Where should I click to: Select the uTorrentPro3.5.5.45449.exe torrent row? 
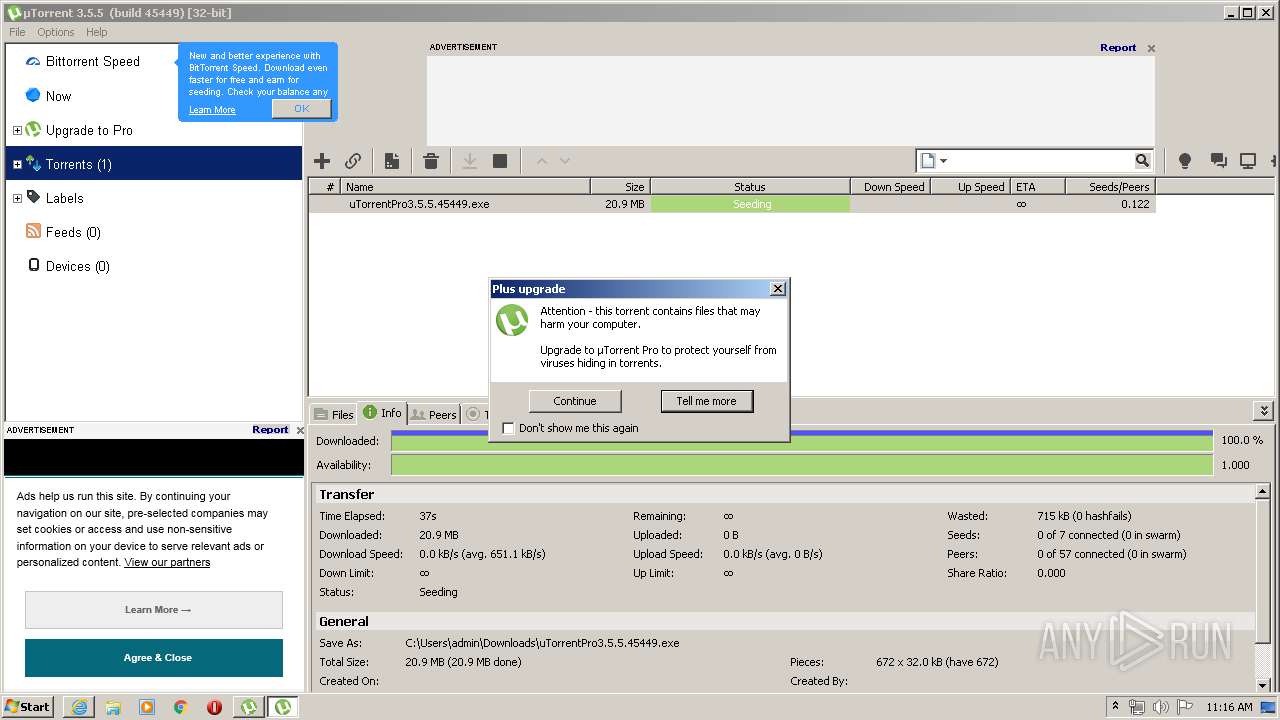pos(732,204)
